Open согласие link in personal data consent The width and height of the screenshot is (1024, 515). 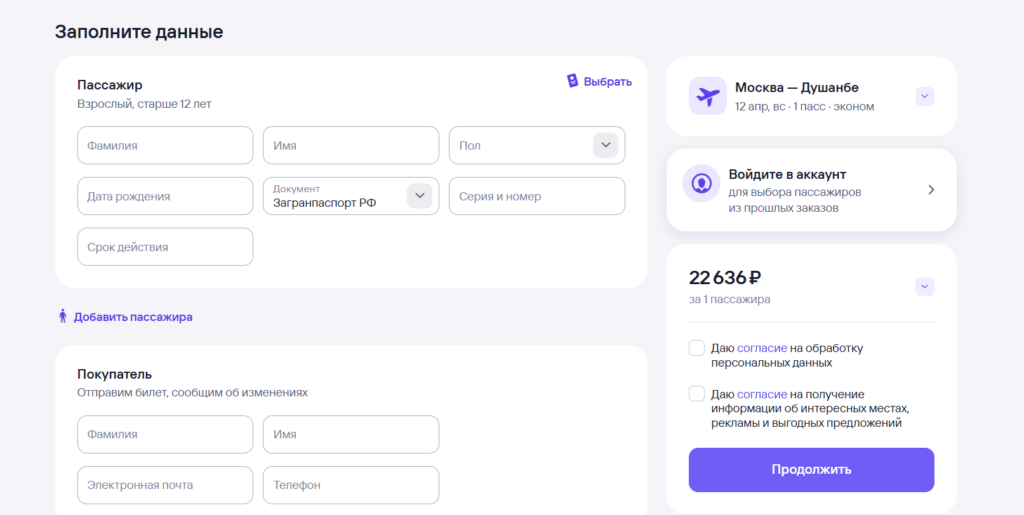click(761, 348)
